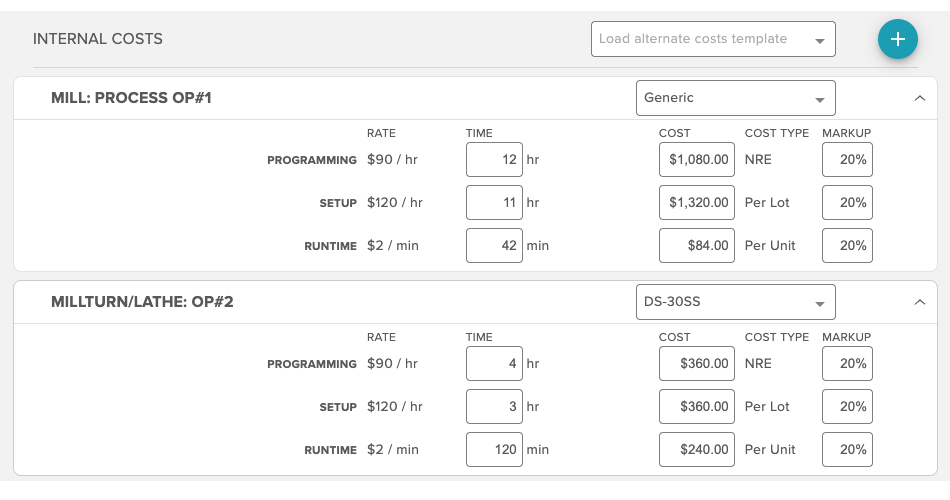Select the Lathe runtime cost field $240.00
The image size is (950, 500).
point(697,450)
